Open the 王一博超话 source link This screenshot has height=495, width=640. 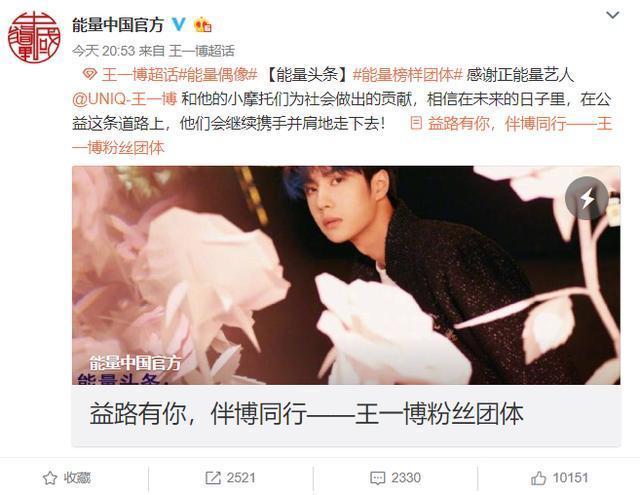pyautogui.click(x=202, y=51)
